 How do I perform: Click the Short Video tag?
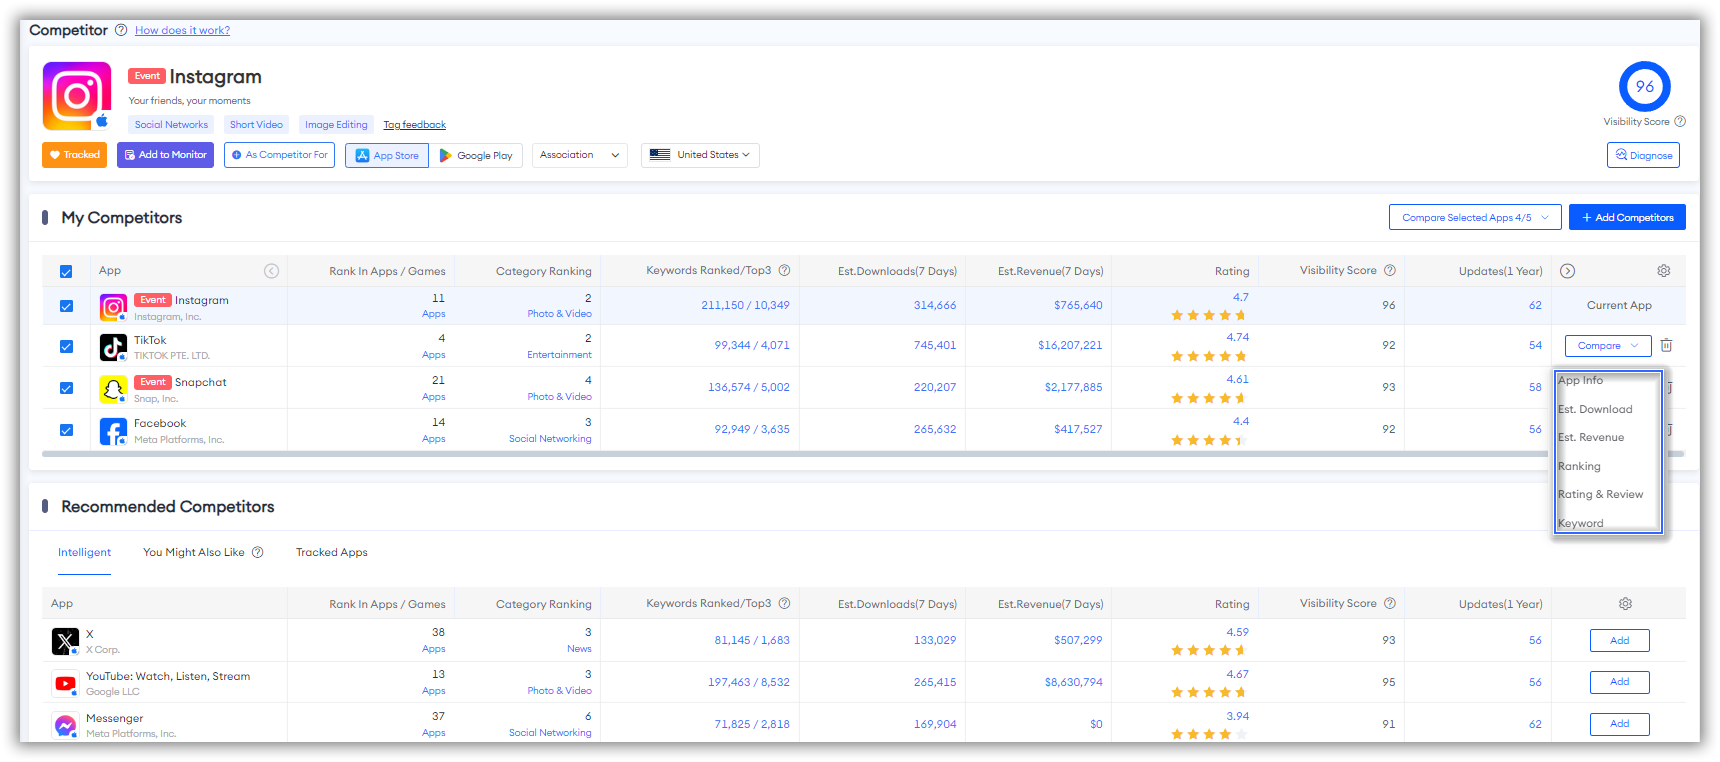click(x=256, y=125)
